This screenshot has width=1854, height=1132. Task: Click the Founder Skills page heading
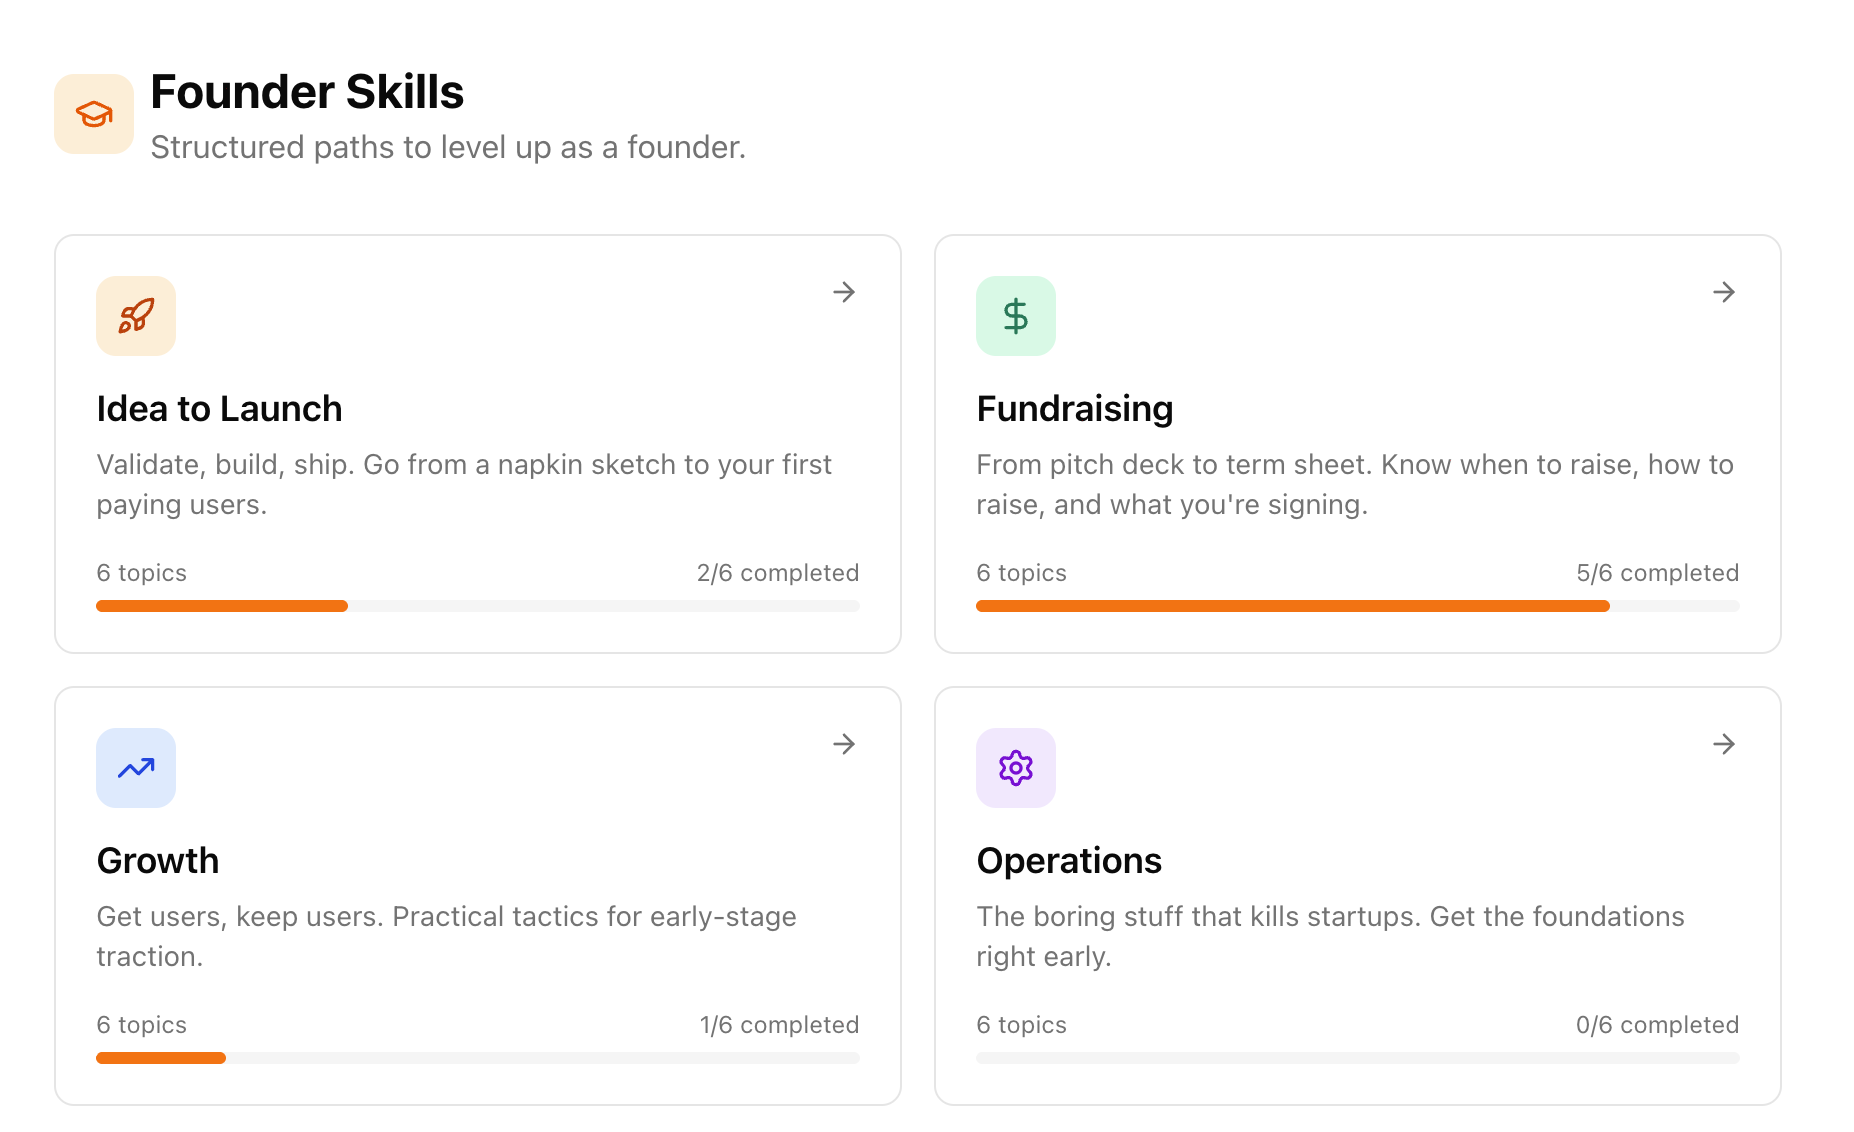[x=307, y=92]
